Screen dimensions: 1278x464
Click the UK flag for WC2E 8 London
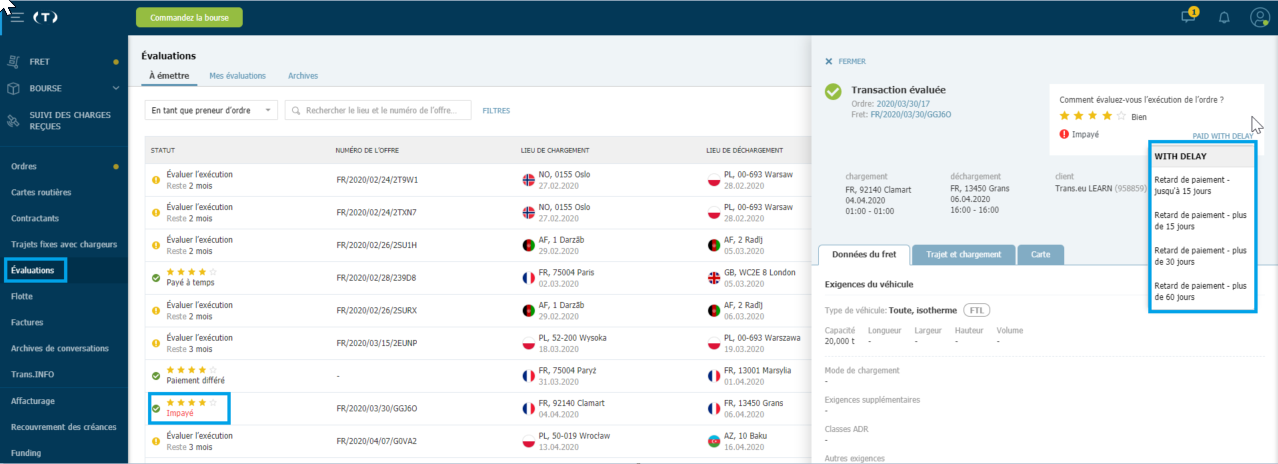click(x=714, y=278)
